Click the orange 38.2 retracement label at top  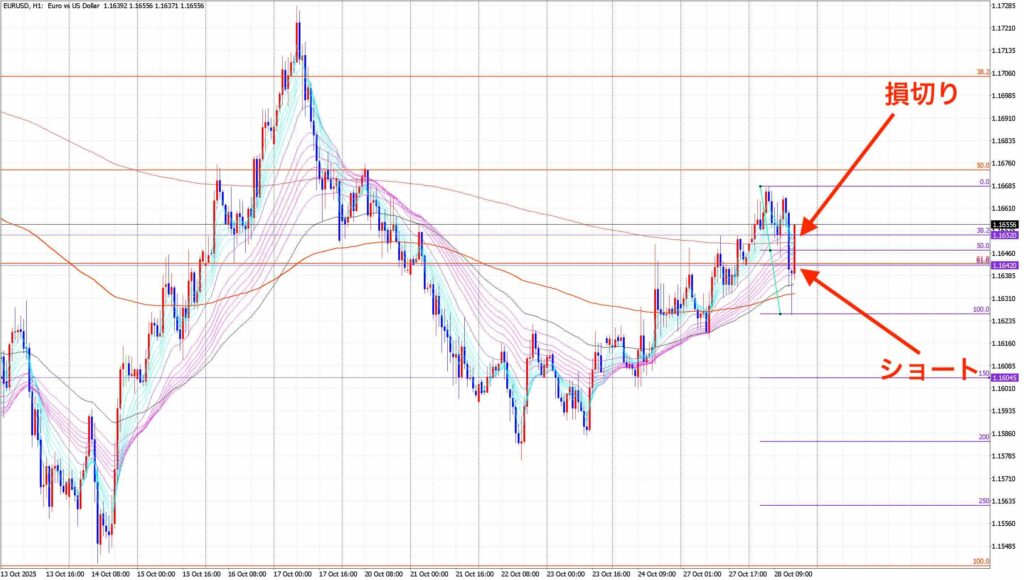pyautogui.click(x=982, y=72)
